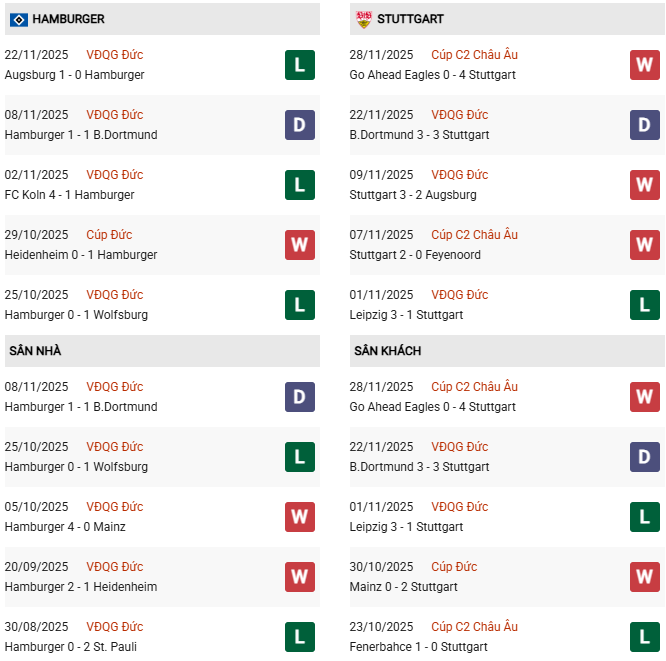666x661 pixels.
Task: Click the Stuttgart club crest icon
Action: coord(363,19)
